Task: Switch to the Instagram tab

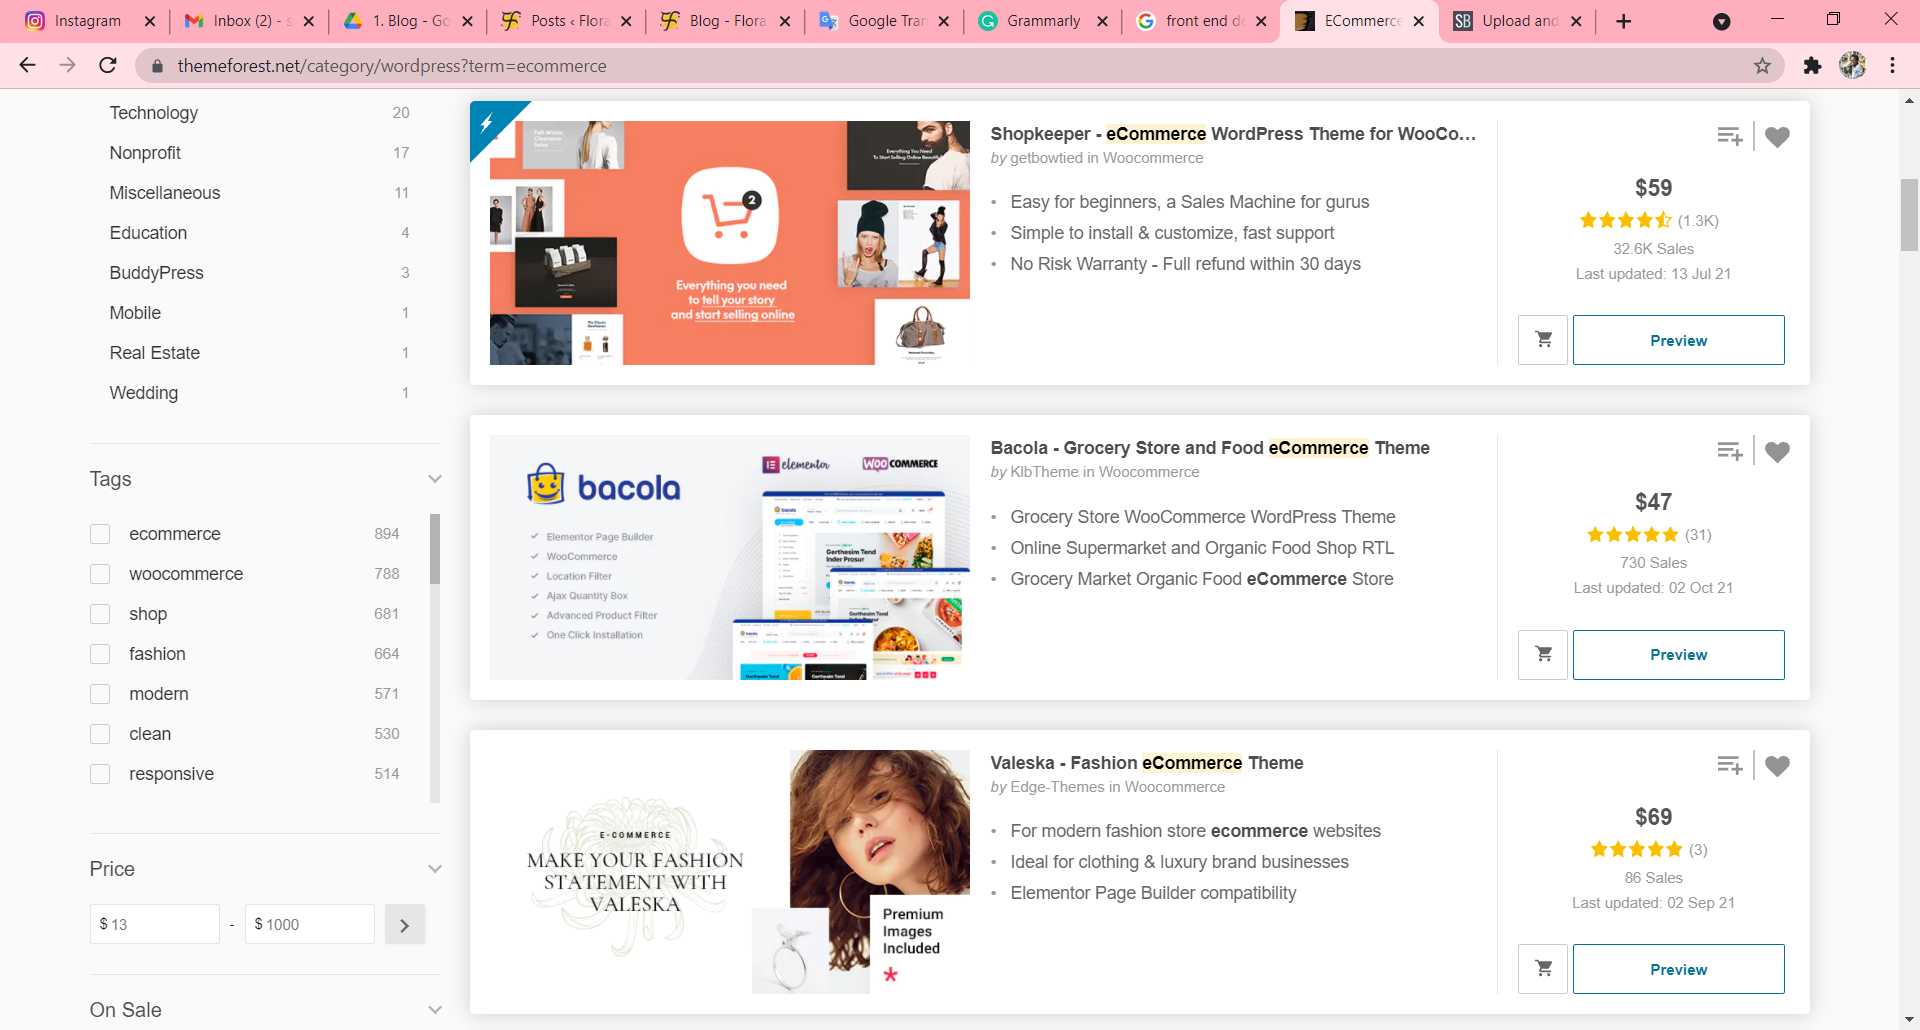Action: click(x=87, y=21)
